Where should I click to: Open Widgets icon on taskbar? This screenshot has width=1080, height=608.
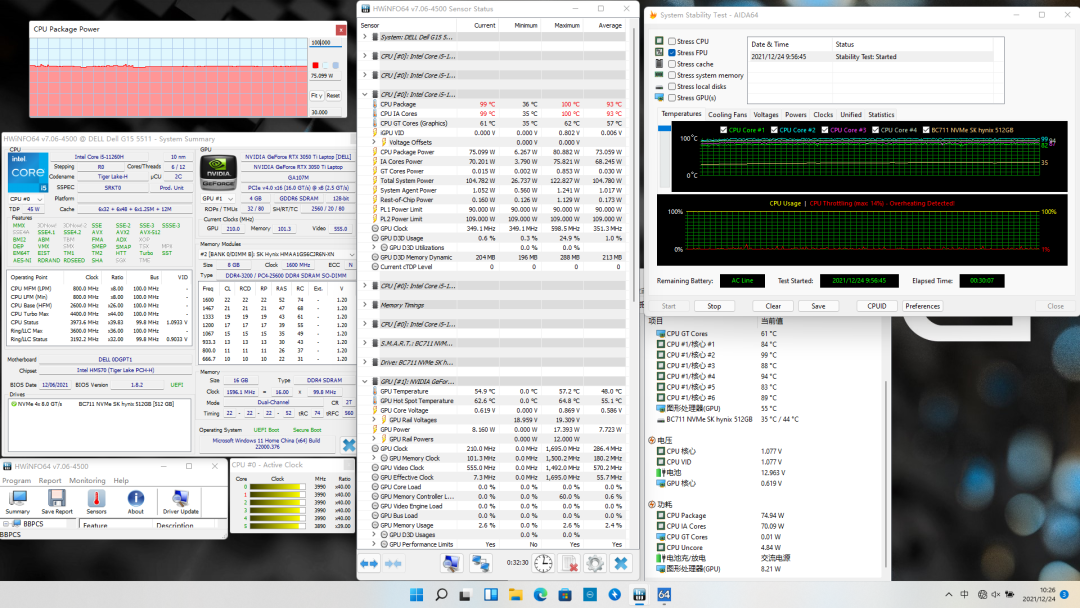click(490, 595)
